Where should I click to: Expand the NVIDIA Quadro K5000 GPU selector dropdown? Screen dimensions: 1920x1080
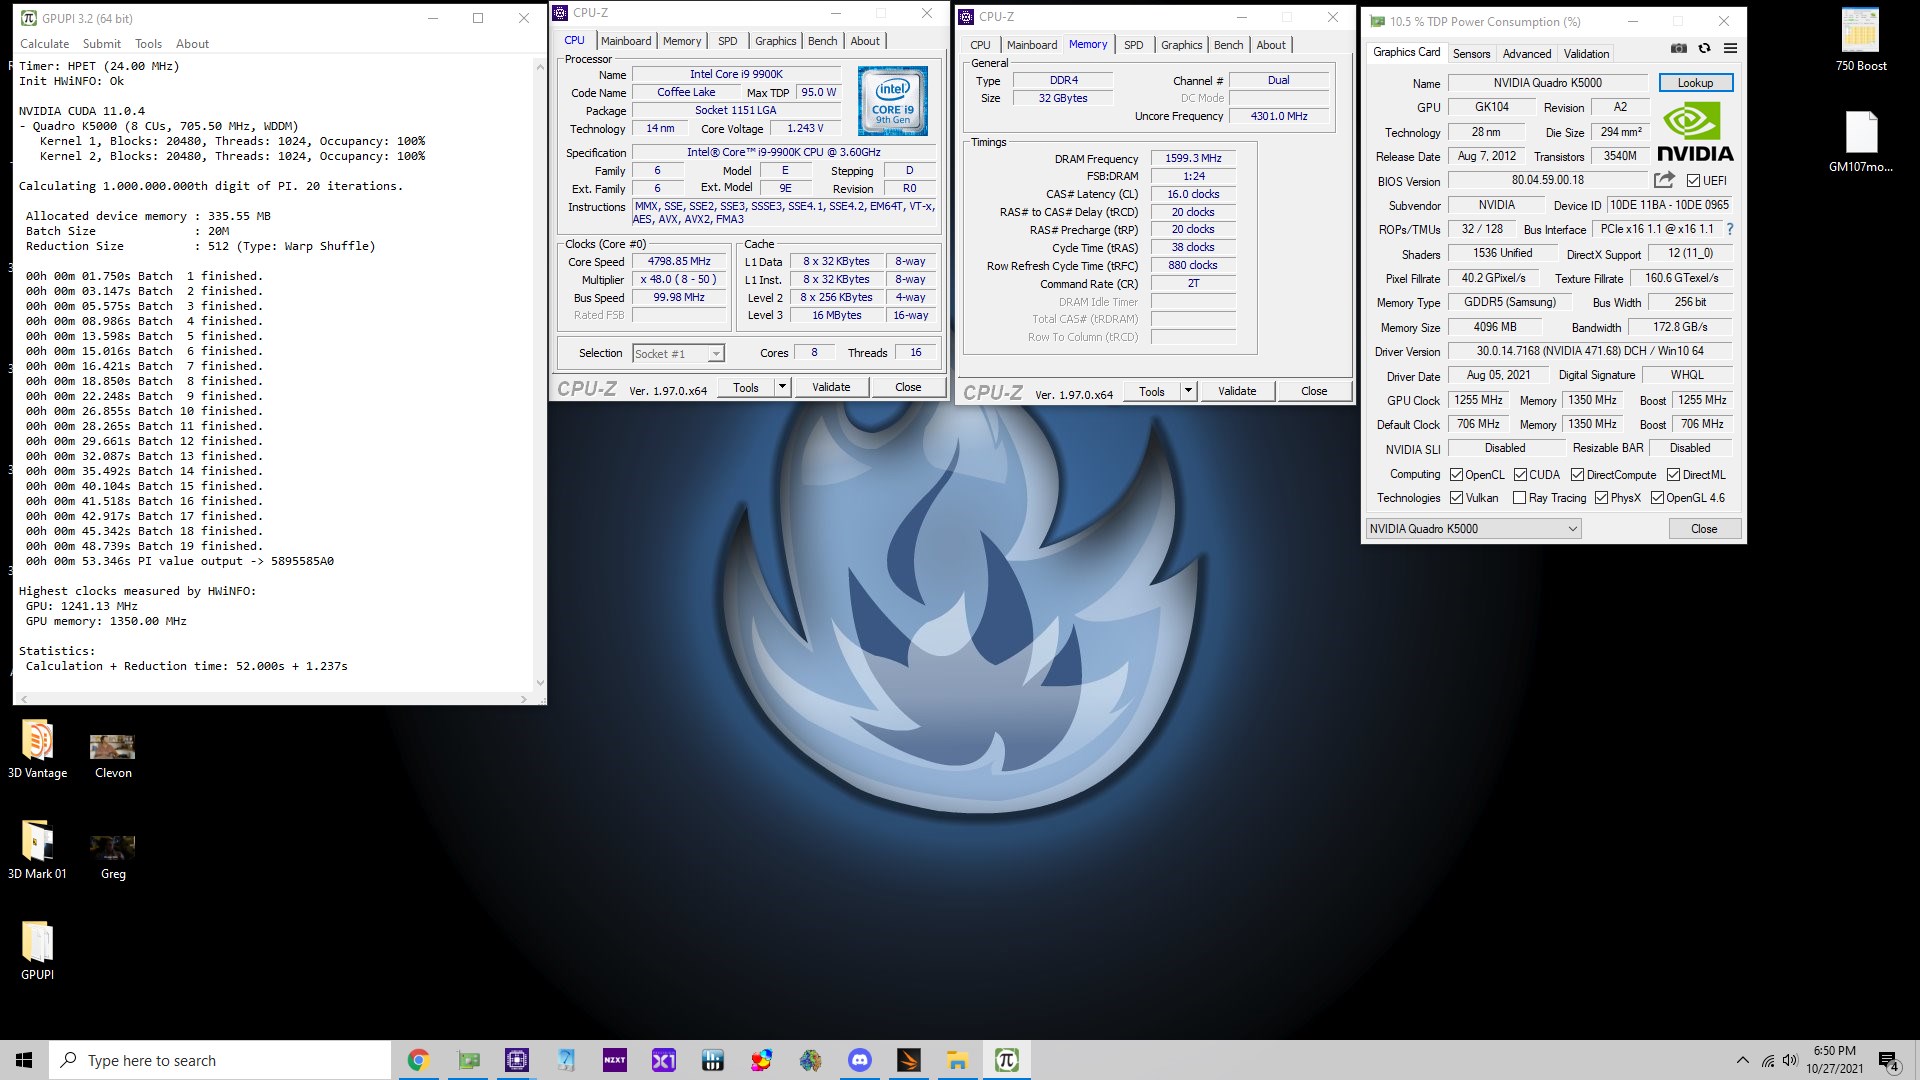pyautogui.click(x=1473, y=529)
